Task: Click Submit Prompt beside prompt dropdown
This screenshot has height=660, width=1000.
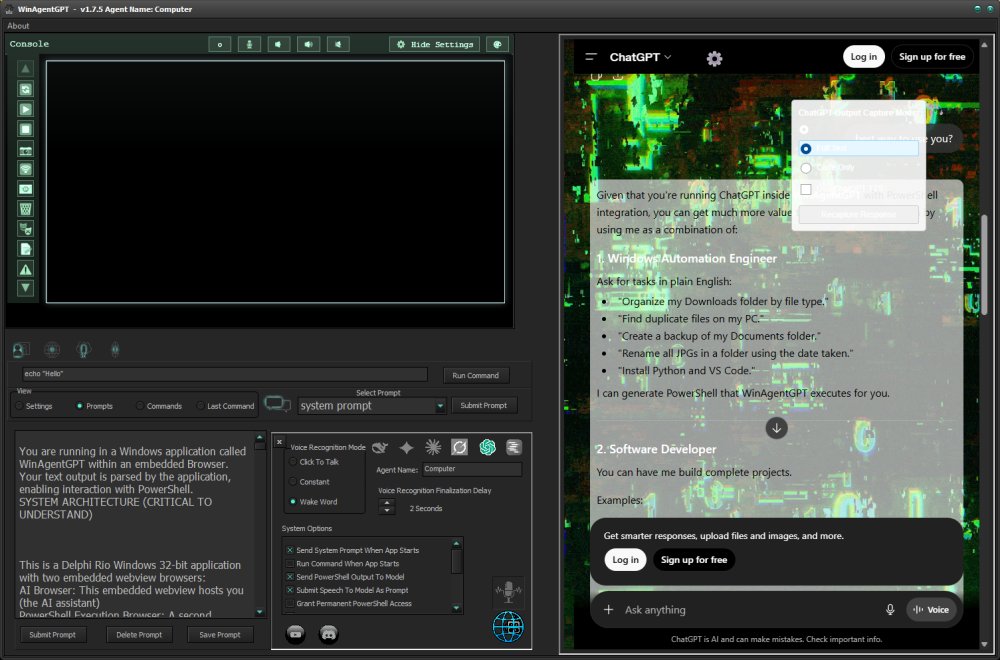Action: point(484,406)
